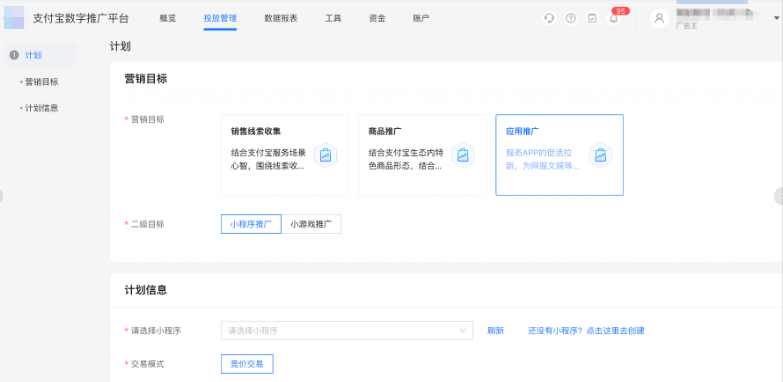Viewport: 783px width, 382px height.
Task: Click icon on 销售线索收集 card
Action: click(x=325, y=155)
